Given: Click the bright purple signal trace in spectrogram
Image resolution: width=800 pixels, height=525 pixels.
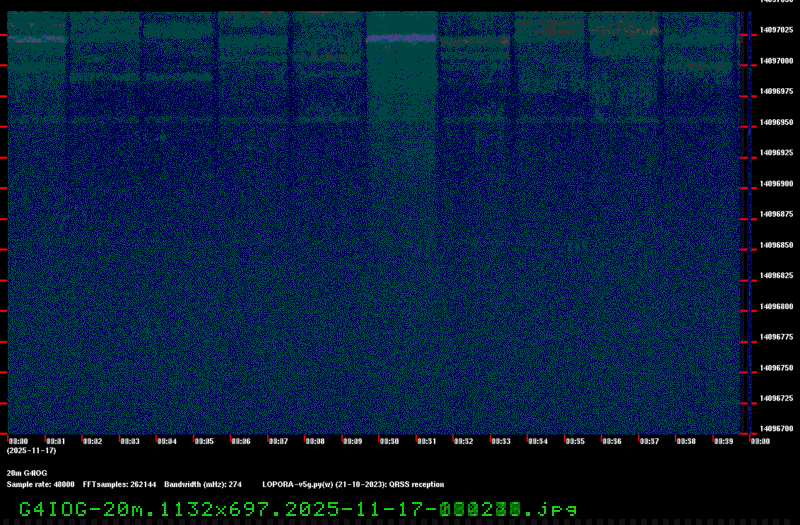Looking at the screenshot, I should click(x=402, y=38).
